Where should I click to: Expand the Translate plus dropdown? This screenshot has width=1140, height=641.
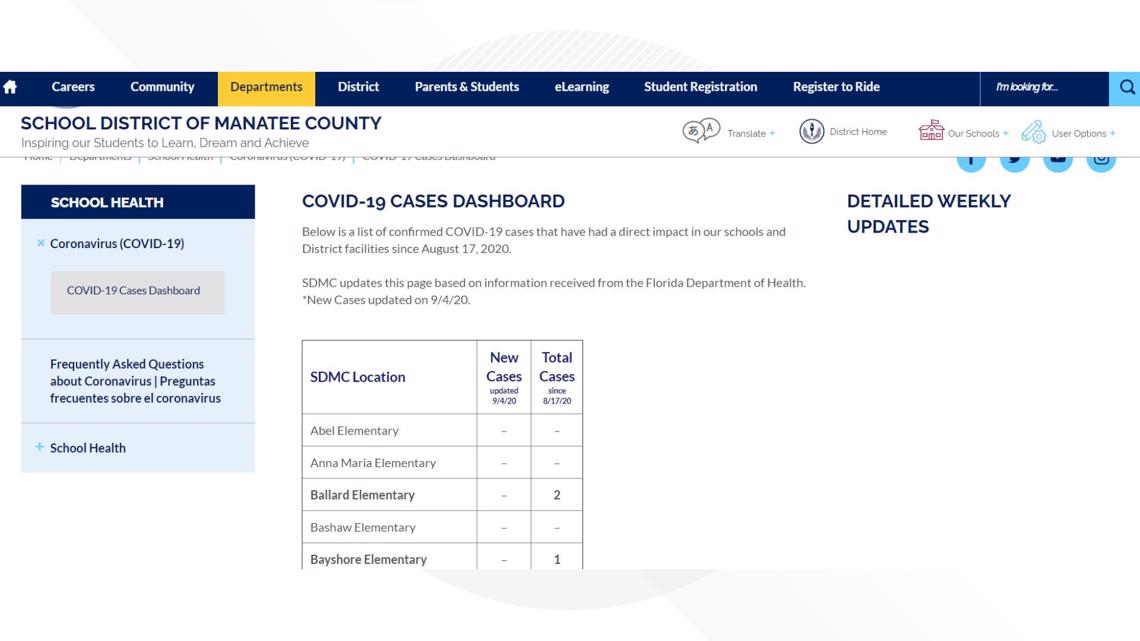point(772,133)
